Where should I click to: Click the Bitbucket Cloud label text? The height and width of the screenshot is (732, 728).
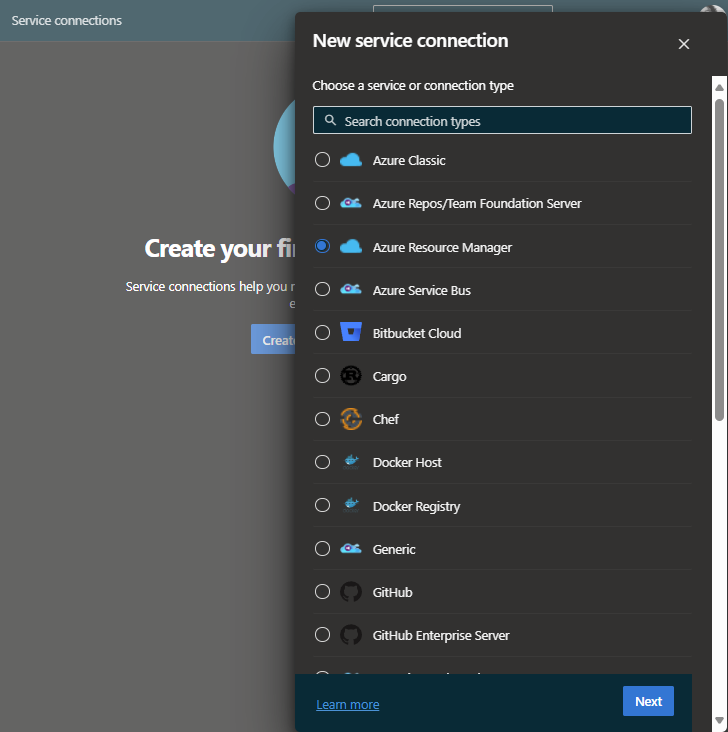coord(417,333)
